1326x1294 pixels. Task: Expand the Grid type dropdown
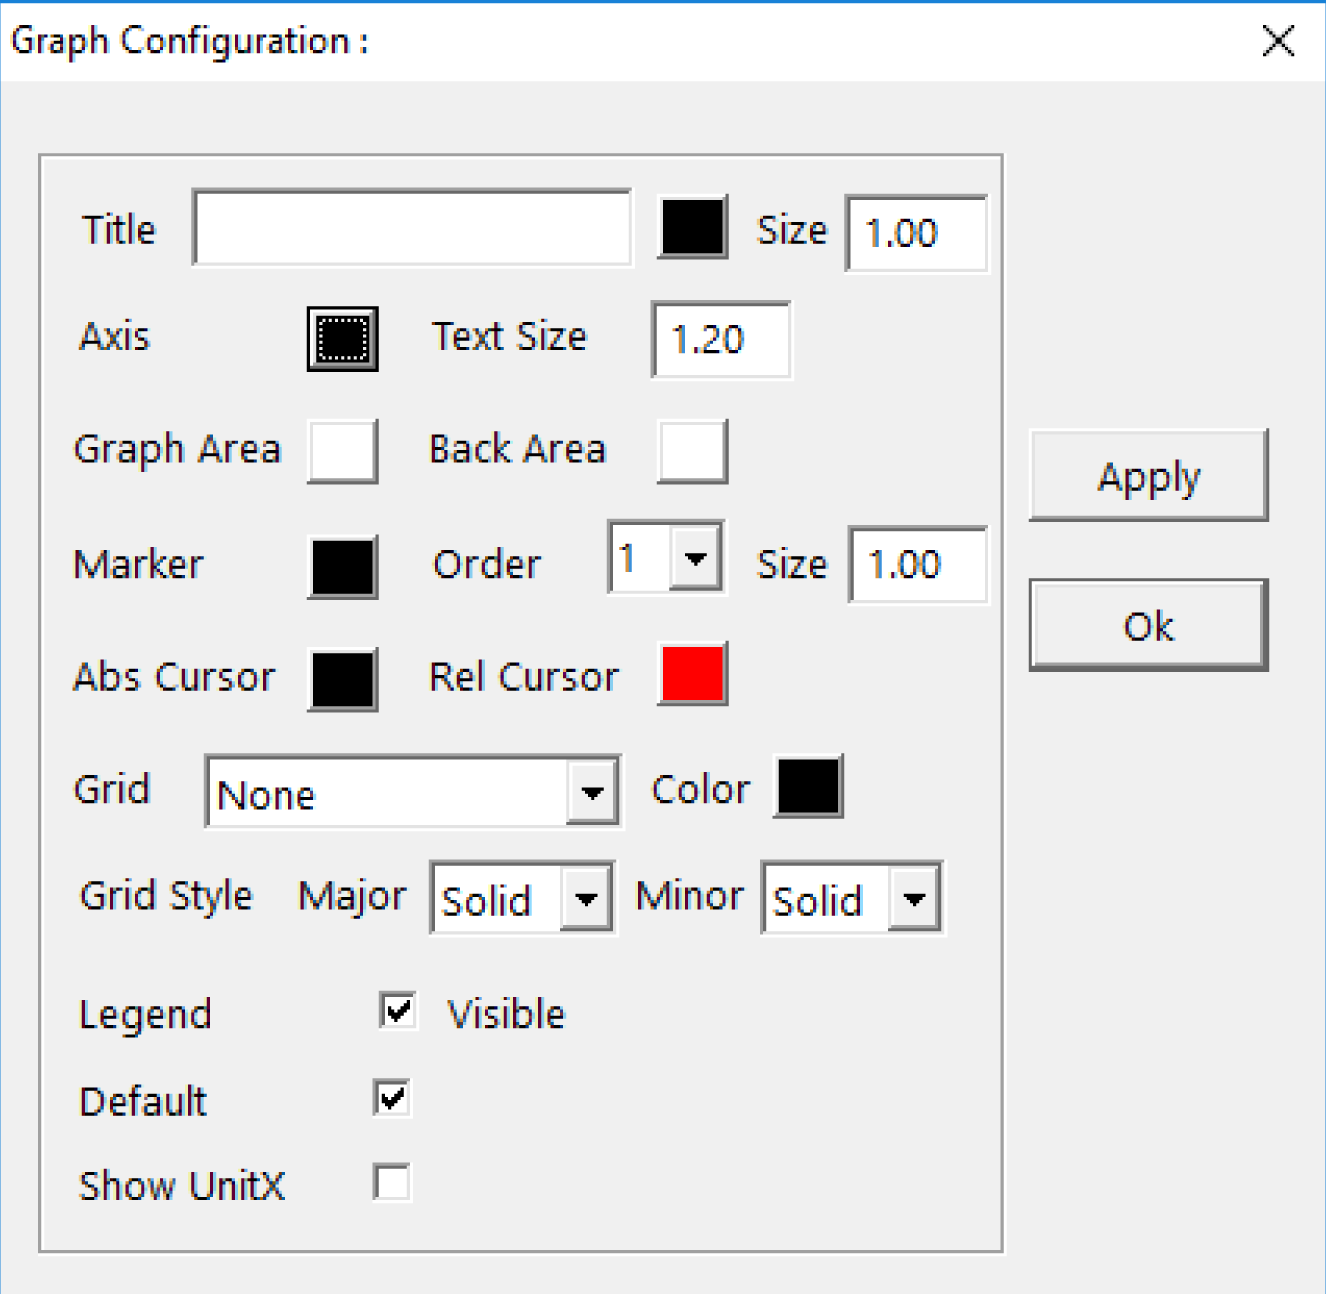point(592,793)
